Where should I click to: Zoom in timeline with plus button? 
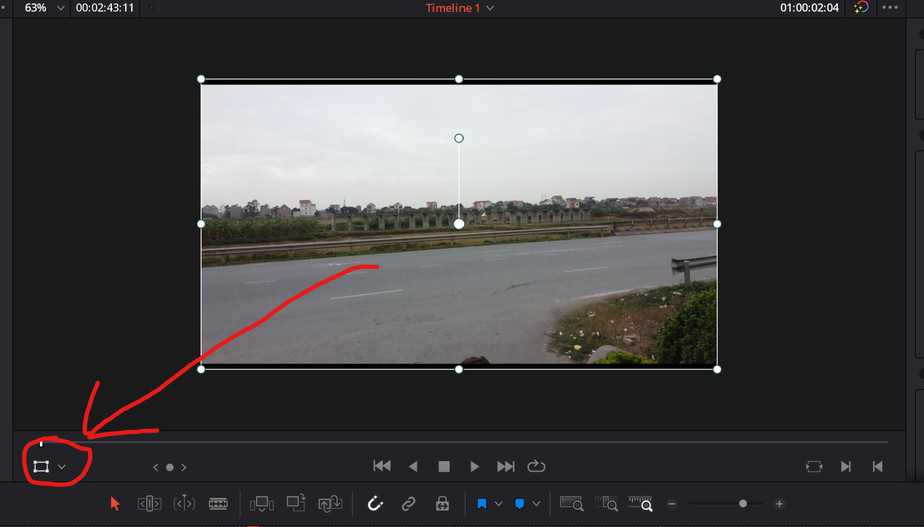pyautogui.click(x=779, y=504)
